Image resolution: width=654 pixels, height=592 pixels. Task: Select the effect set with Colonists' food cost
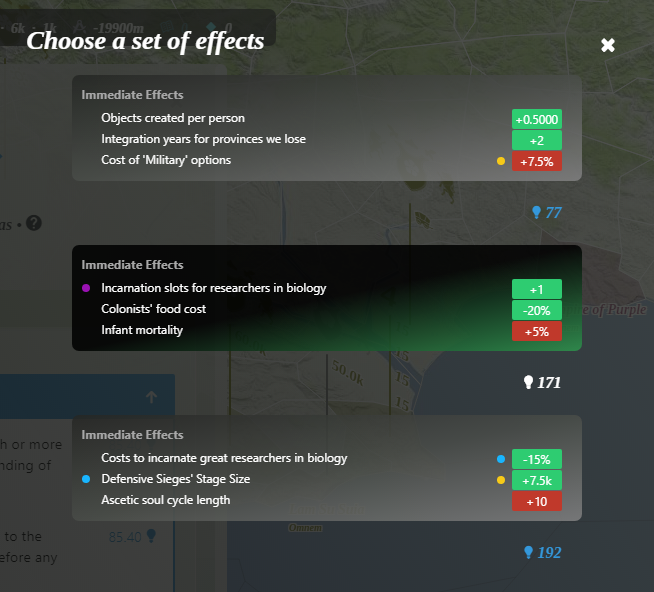tap(326, 298)
